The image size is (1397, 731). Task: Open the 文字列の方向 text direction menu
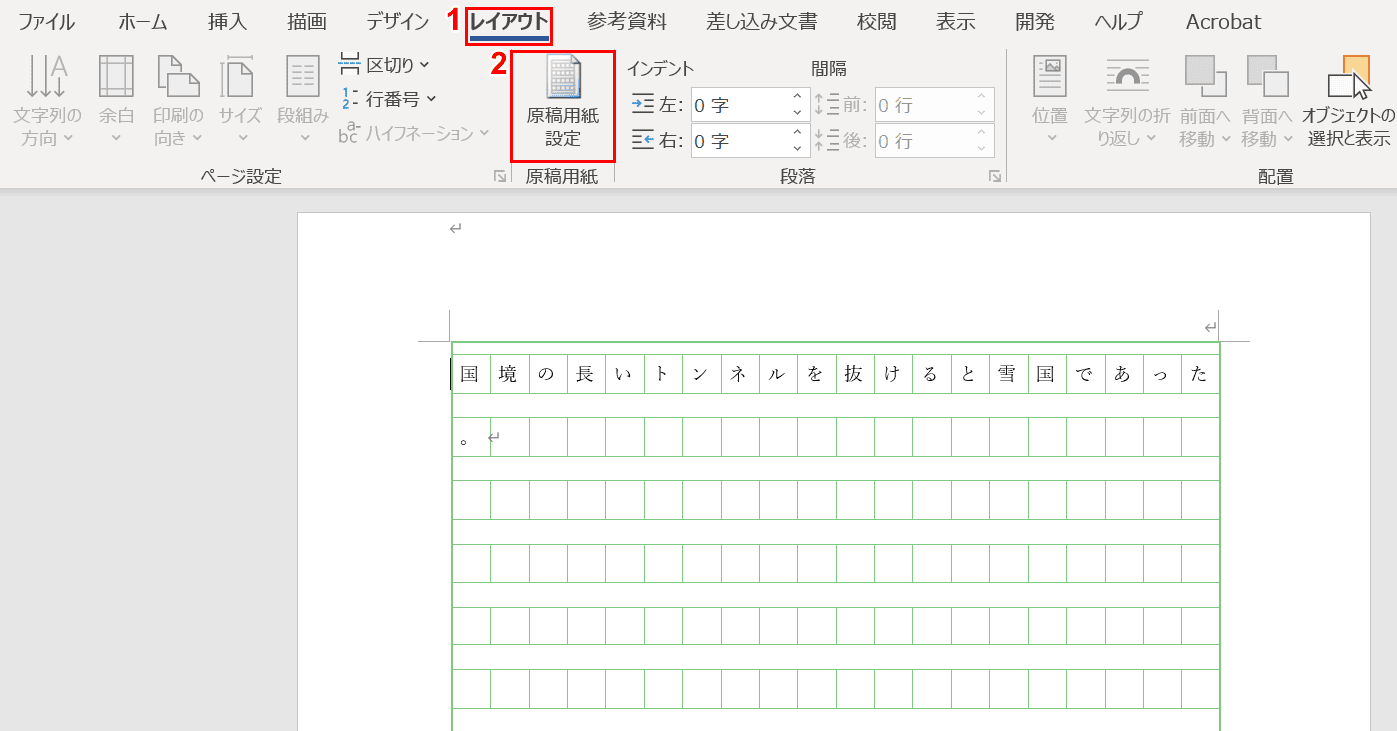[47, 102]
